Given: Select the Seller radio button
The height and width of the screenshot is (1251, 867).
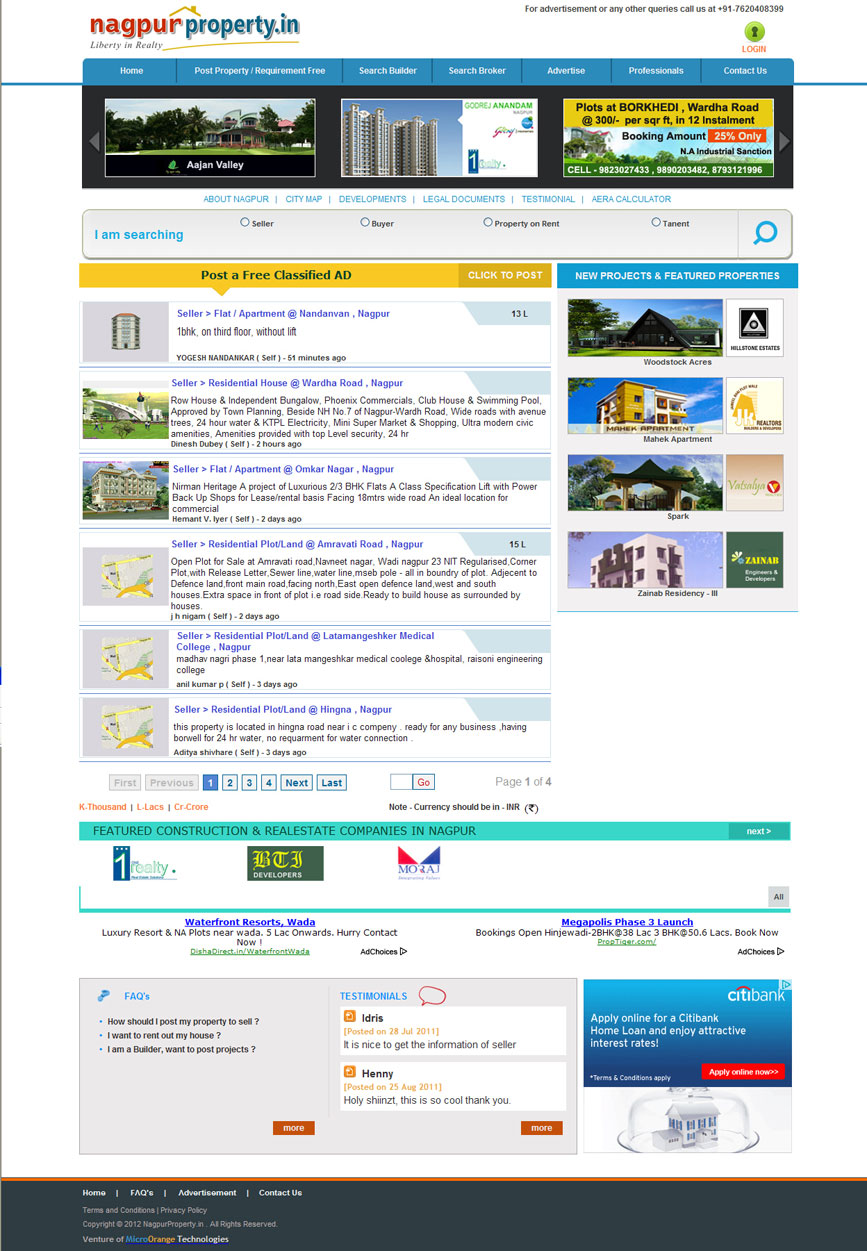Looking at the screenshot, I should coord(245,223).
